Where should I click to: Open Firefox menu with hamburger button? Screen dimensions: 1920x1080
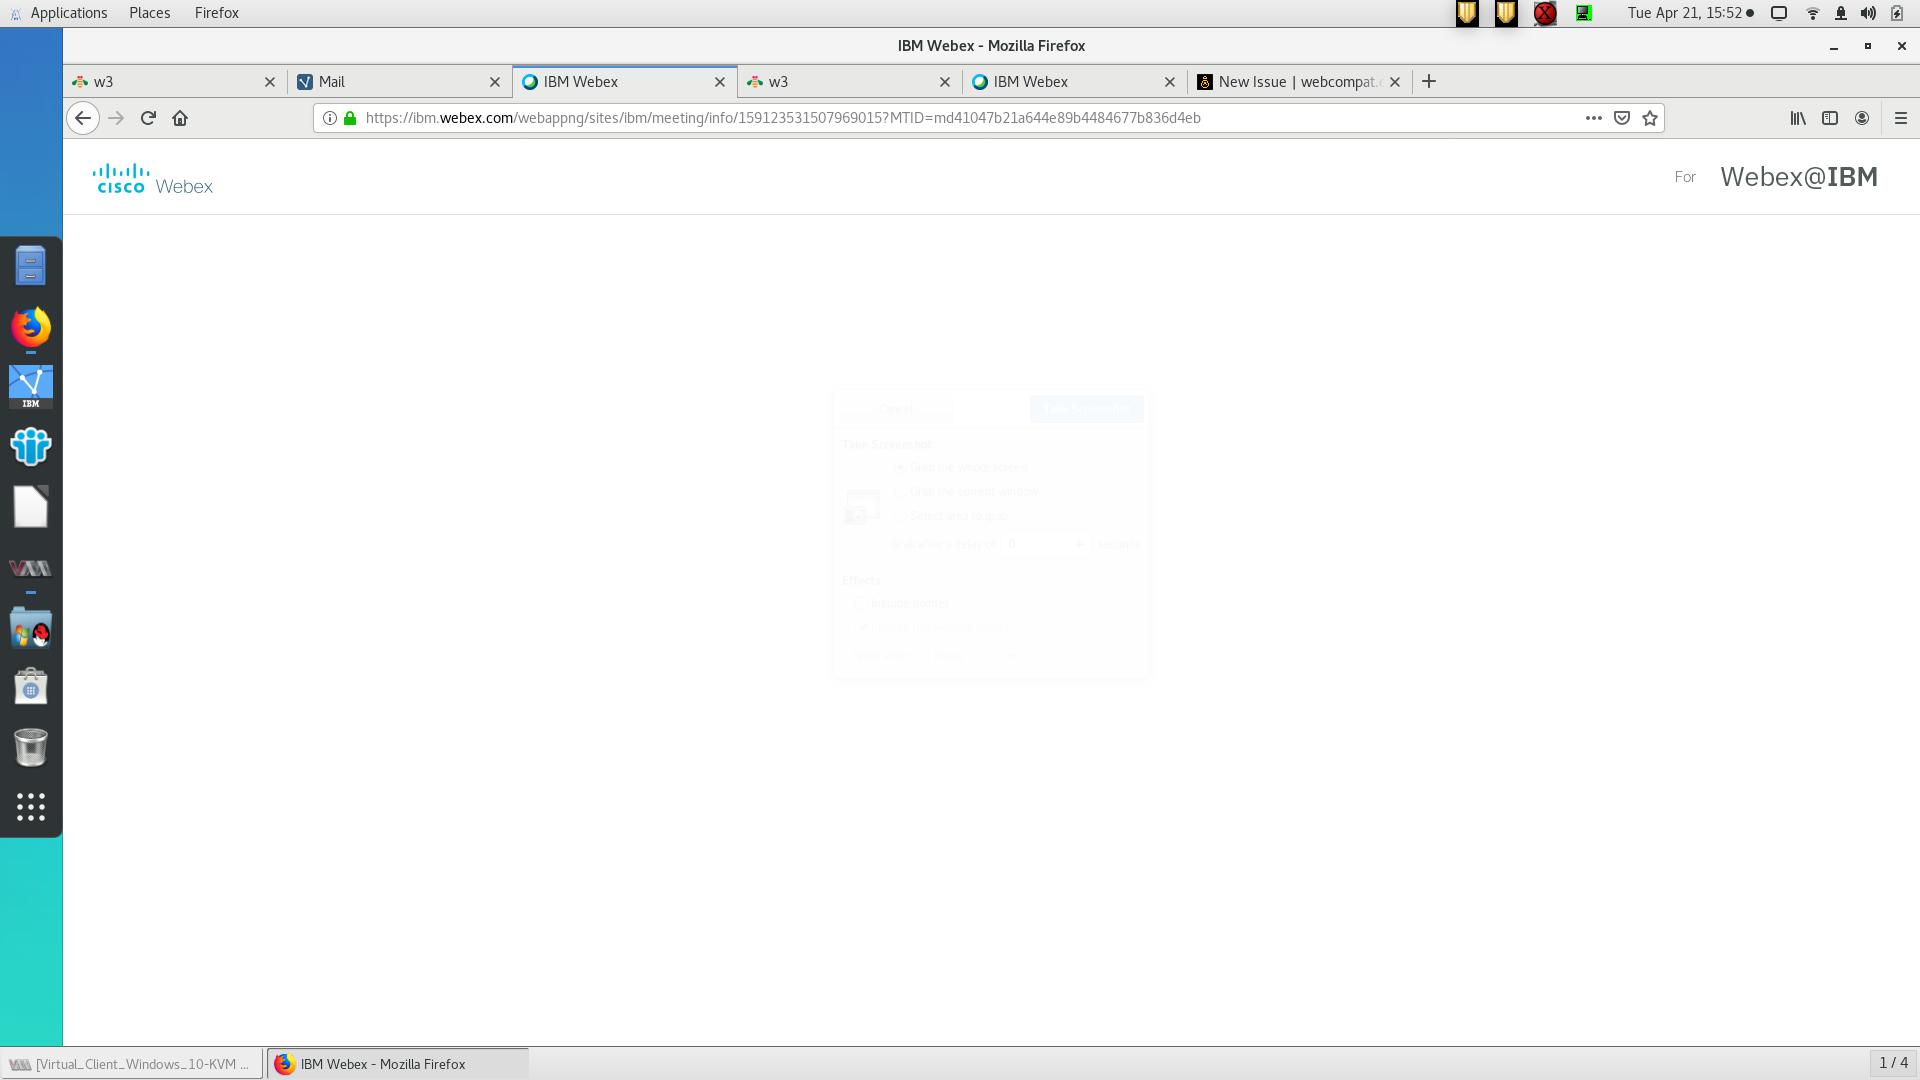click(1899, 117)
